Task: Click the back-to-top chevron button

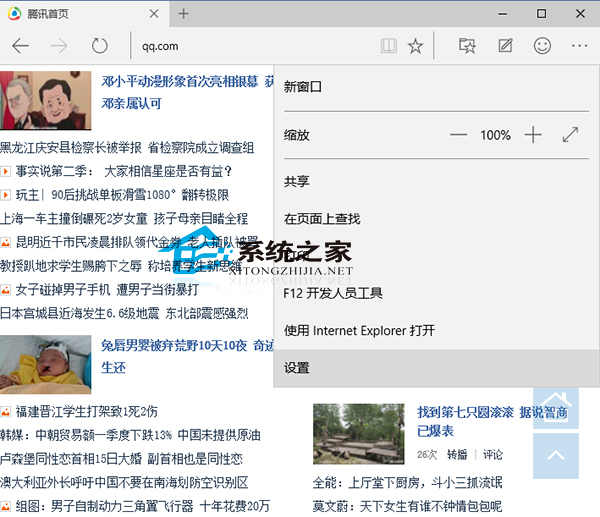Action: (x=556, y=456)
